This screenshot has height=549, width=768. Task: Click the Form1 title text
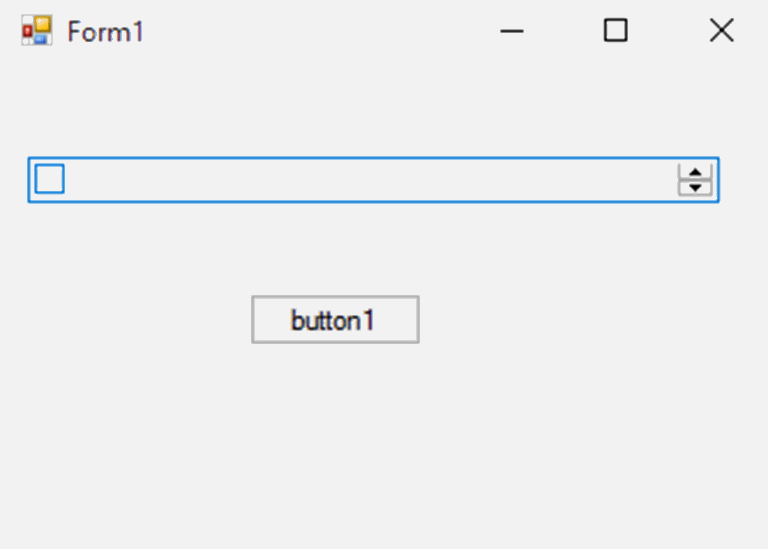tap(105, 32)
